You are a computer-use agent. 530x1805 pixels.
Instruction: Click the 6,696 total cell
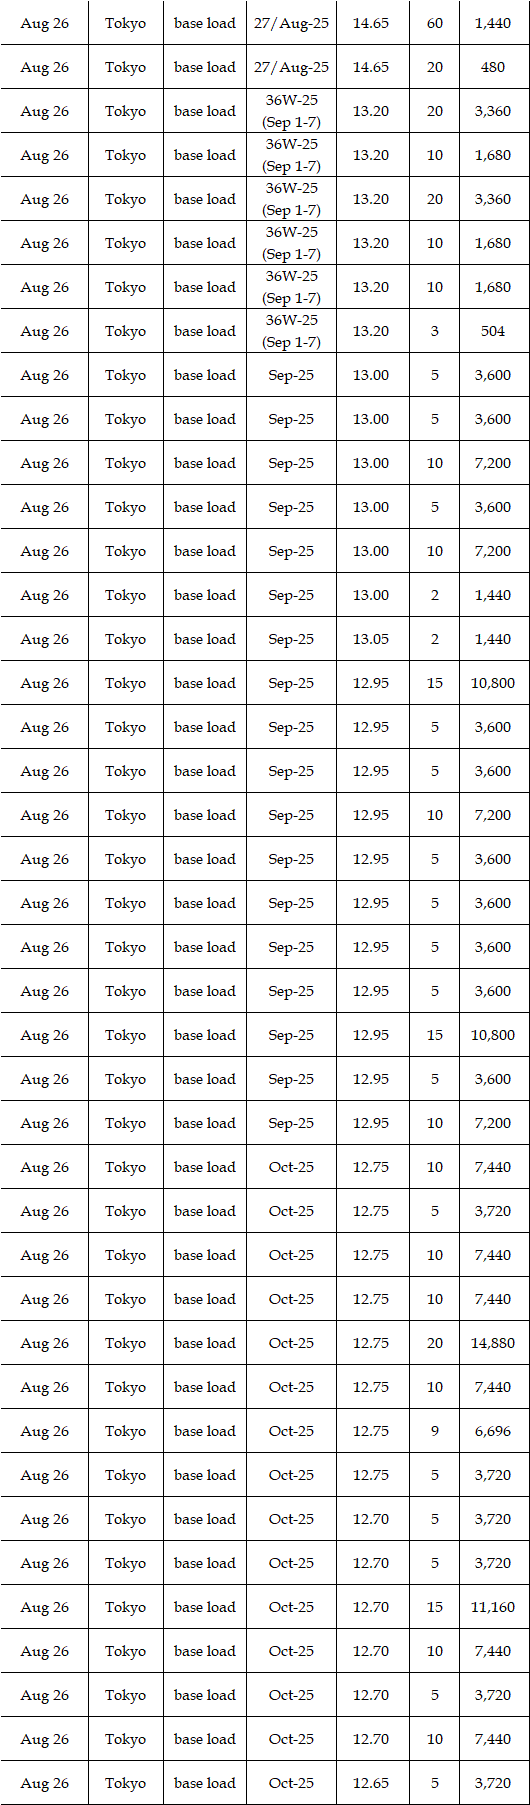[494, 1431]
